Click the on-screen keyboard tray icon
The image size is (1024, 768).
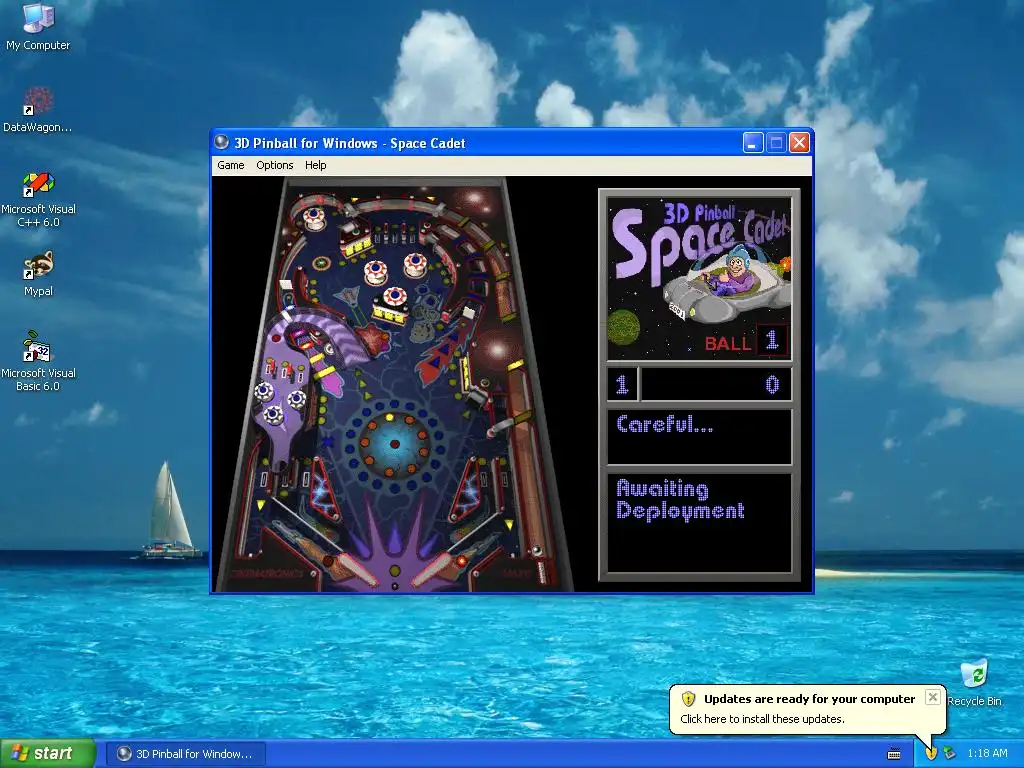[894, 754]
